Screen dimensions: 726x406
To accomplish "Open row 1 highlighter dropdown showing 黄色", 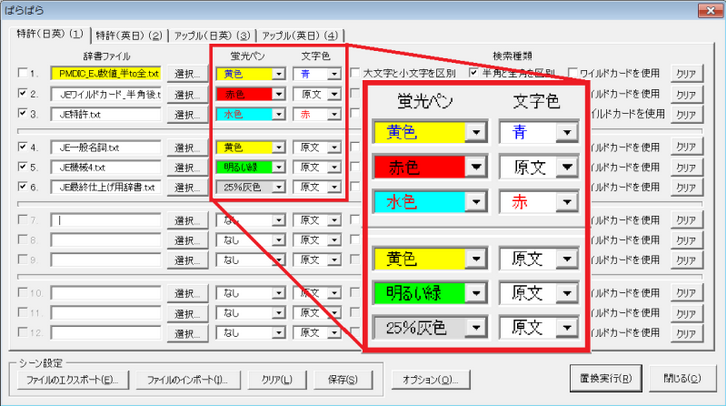I will pos(279,73).
